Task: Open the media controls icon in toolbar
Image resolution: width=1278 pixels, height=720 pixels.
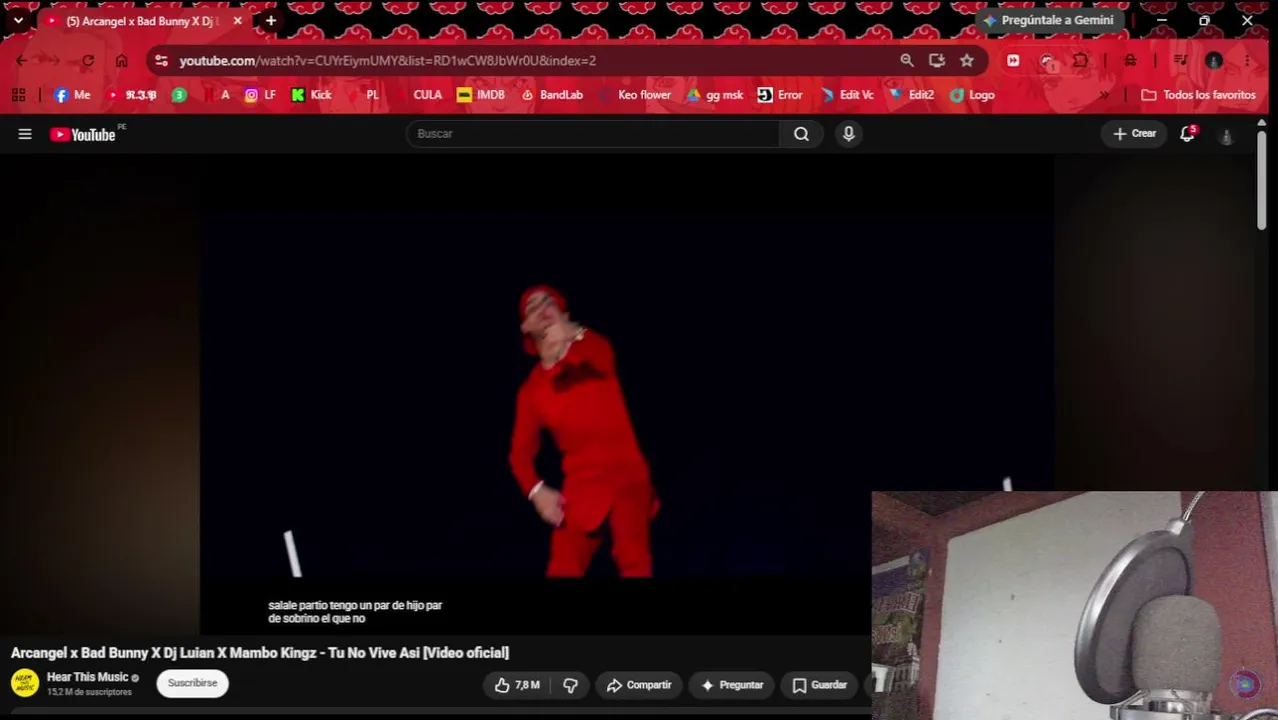Action: pyautogui.click(x=1180, y=61)
